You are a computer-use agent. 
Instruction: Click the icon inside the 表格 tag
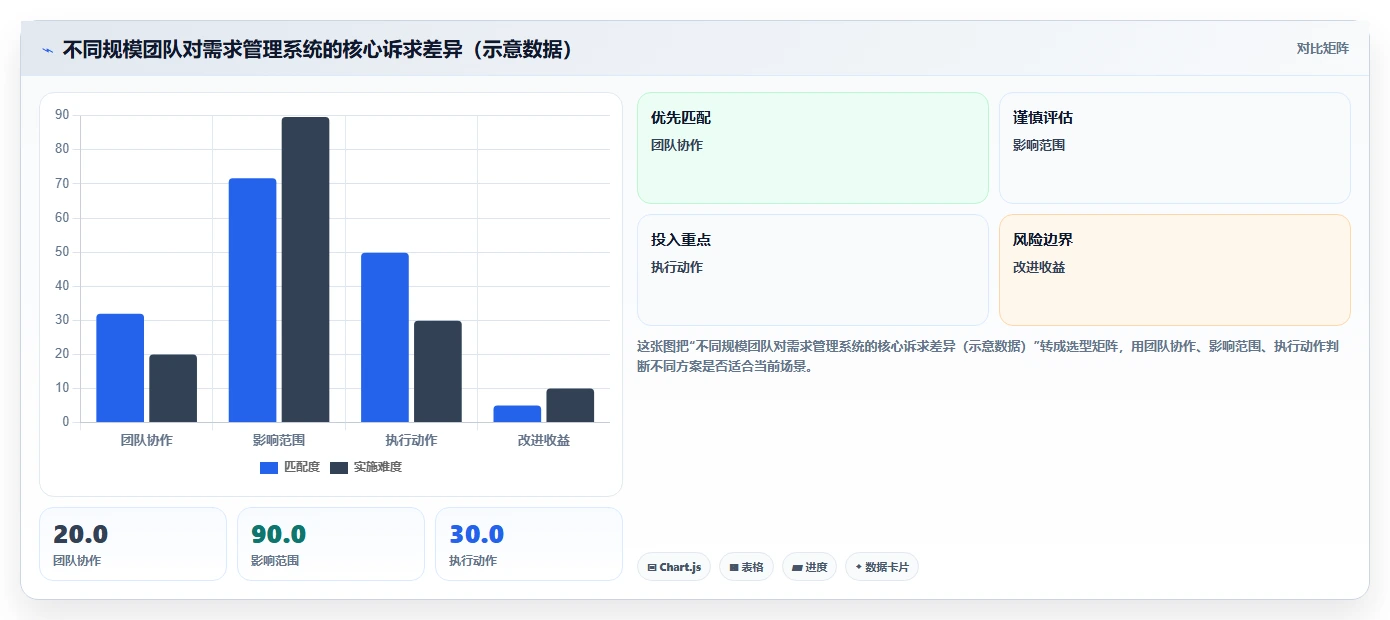[x=734, y=568]
